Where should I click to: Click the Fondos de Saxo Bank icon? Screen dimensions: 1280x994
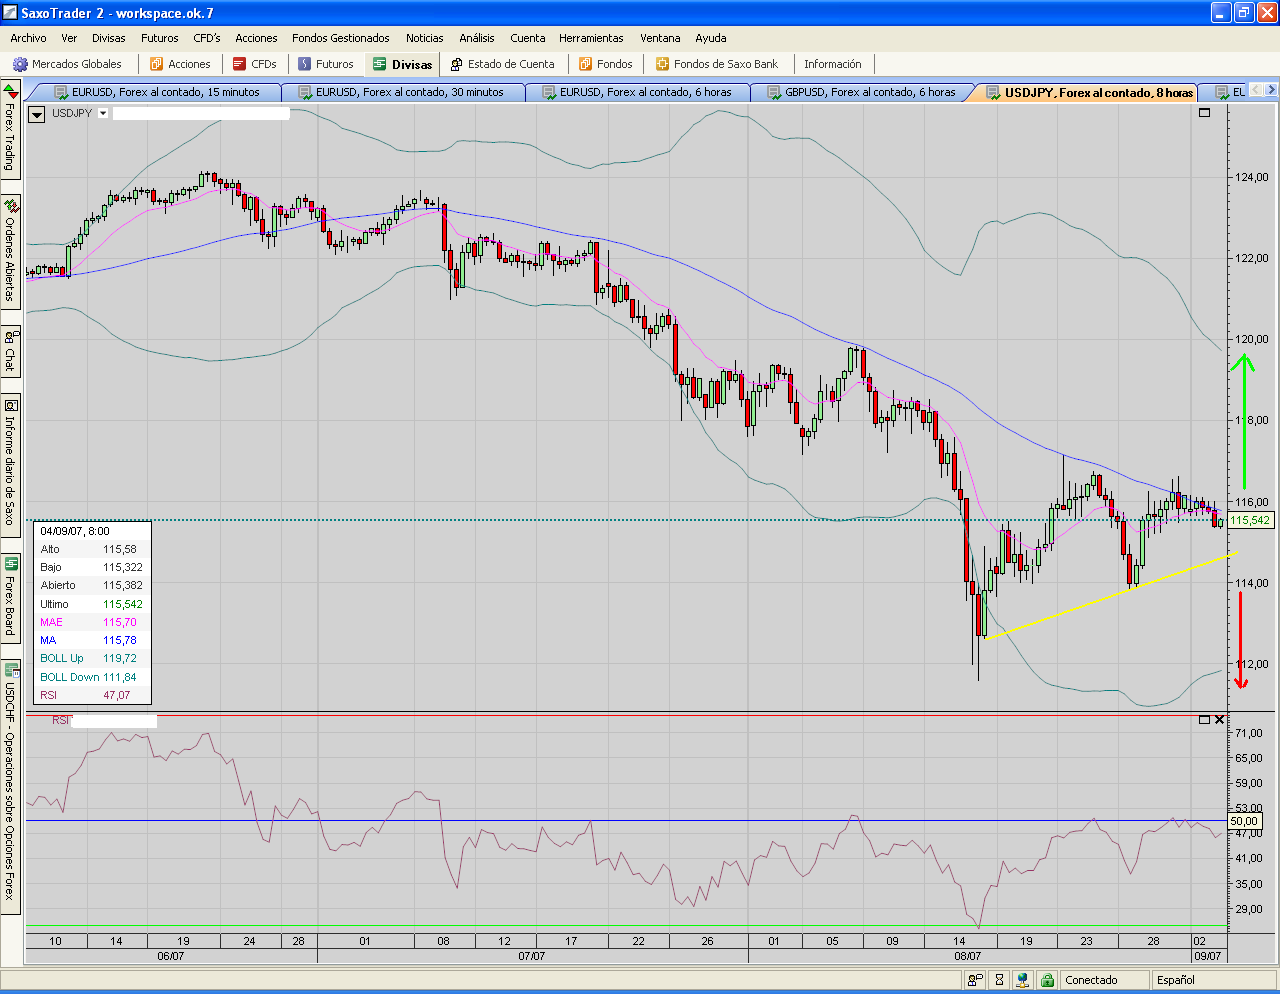pos(662,64)
